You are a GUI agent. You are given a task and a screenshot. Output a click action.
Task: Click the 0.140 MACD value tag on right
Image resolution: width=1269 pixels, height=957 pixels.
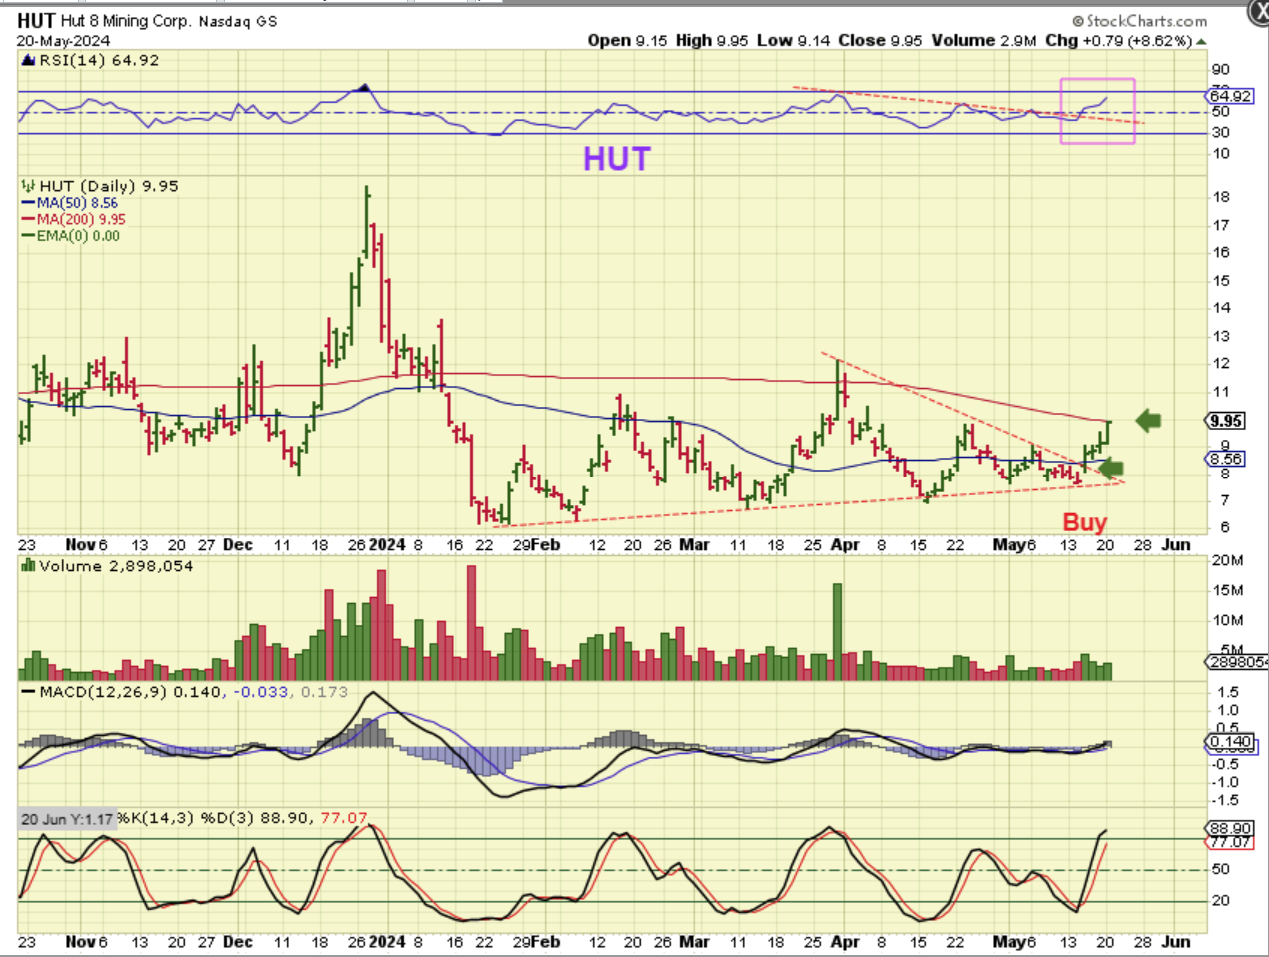click(x=1231, y=742)
